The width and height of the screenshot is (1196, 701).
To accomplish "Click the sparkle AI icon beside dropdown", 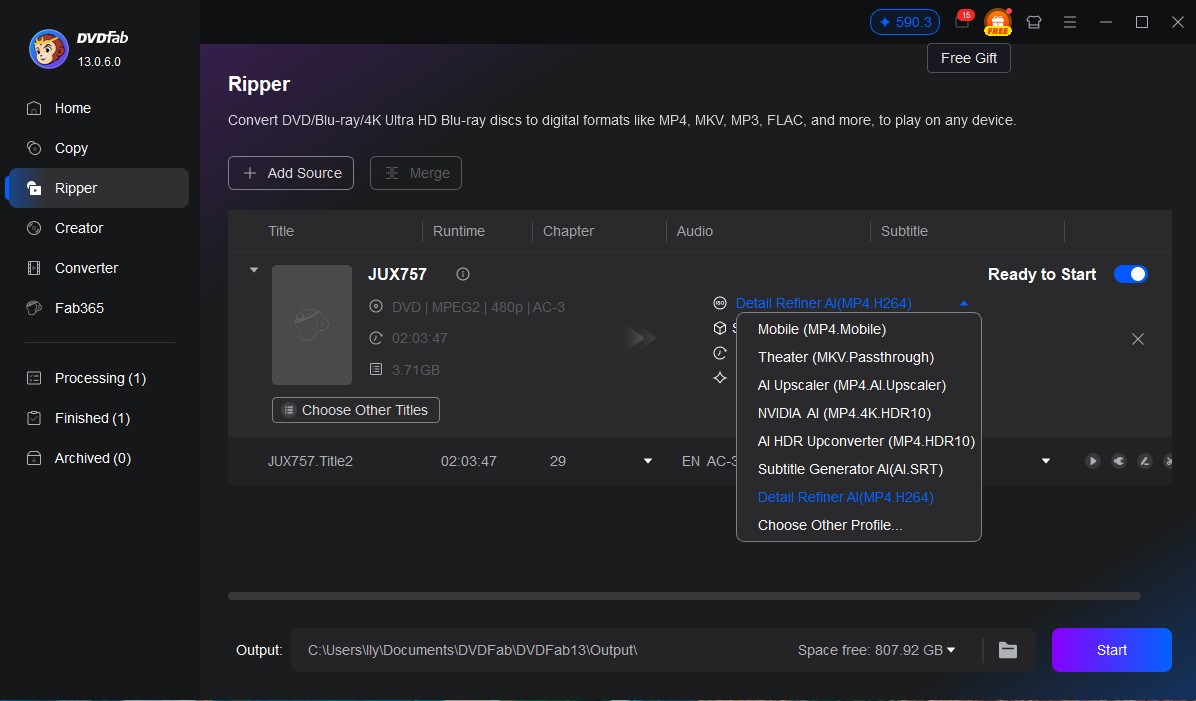I will [x=719, y=378].
